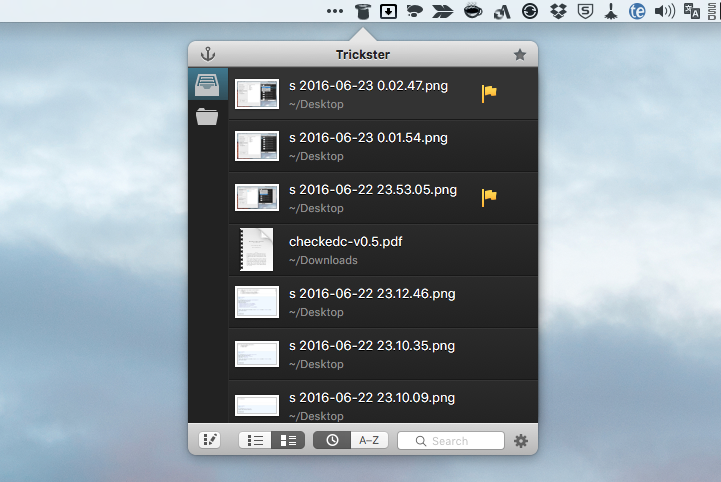Click the broom cleaner menu bar icon
The height and width of the screenshot is (482, 721).
pyautogui.click(x=611, y=11)
